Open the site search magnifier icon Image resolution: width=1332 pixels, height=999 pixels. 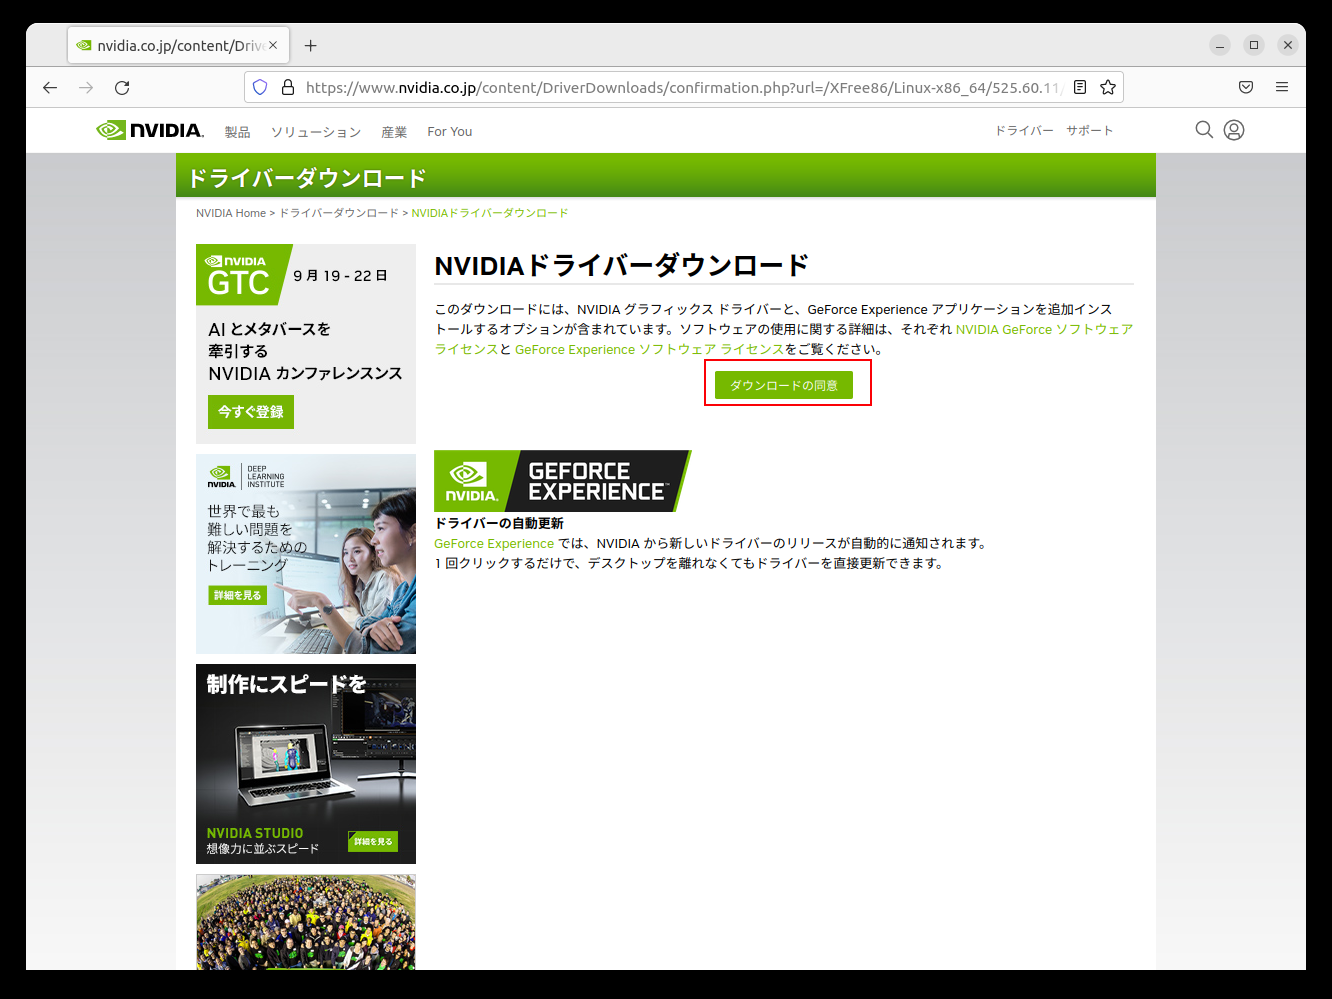[1204, 130]
